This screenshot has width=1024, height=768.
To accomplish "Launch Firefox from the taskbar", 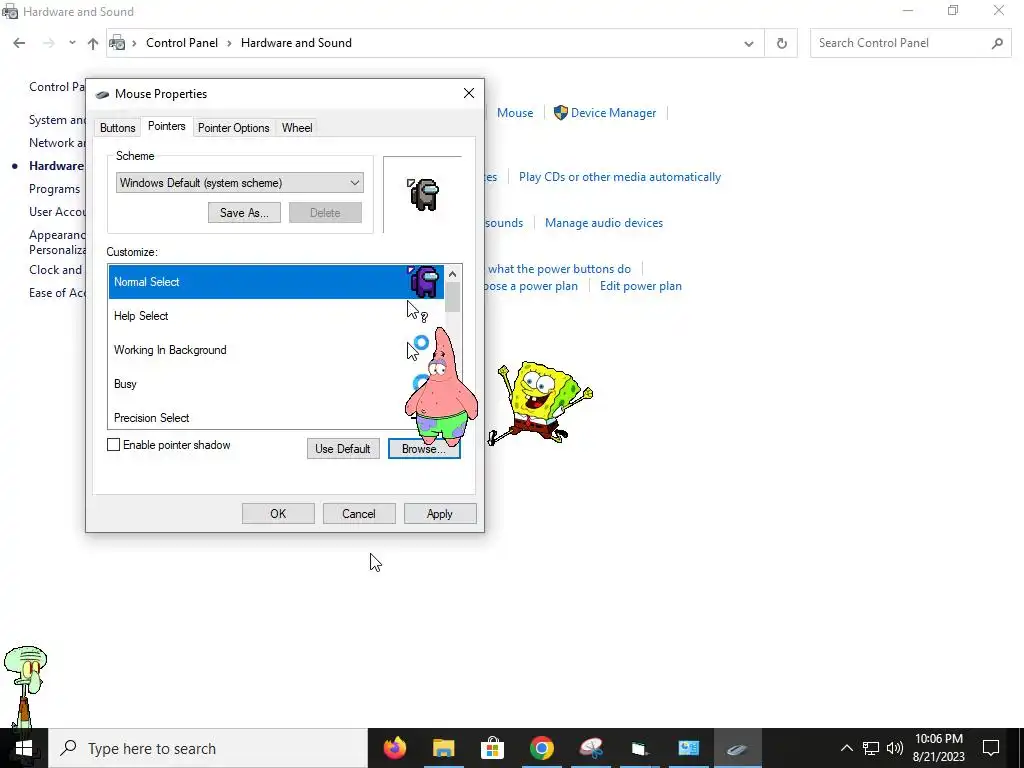I will coord(394,748).
